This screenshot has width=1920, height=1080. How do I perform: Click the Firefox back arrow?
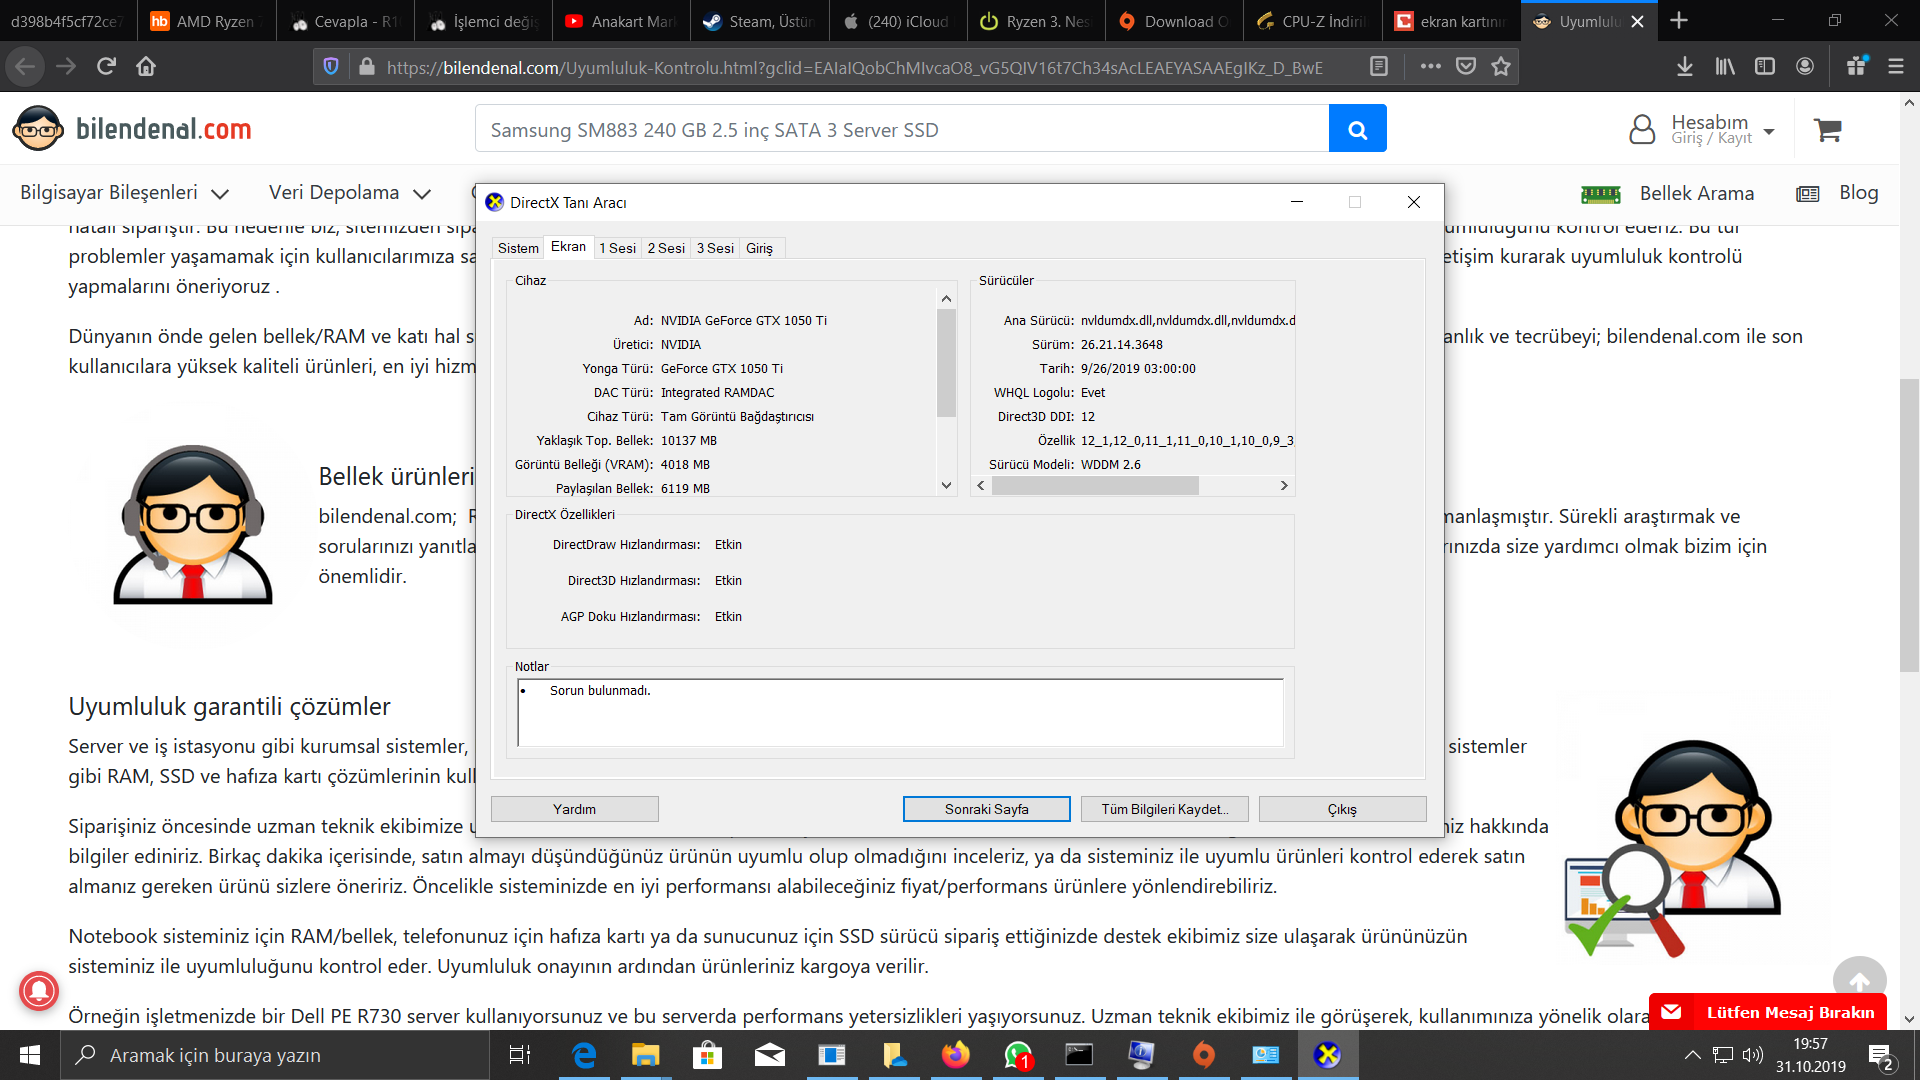[25, 66]
